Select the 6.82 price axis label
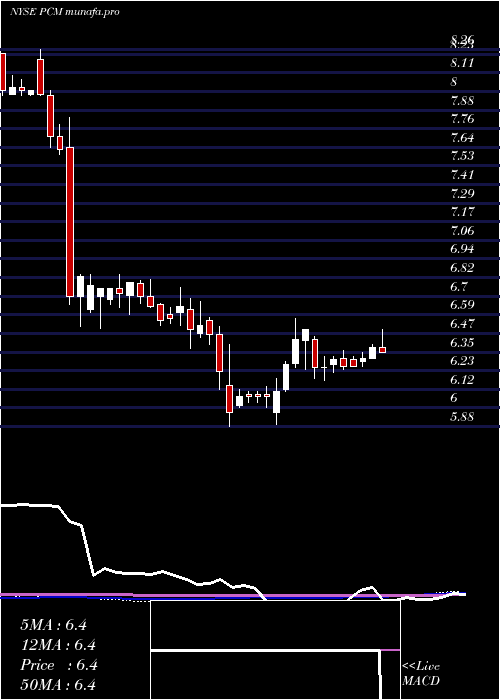Screen dimensions: 500x700 (462, 268)
